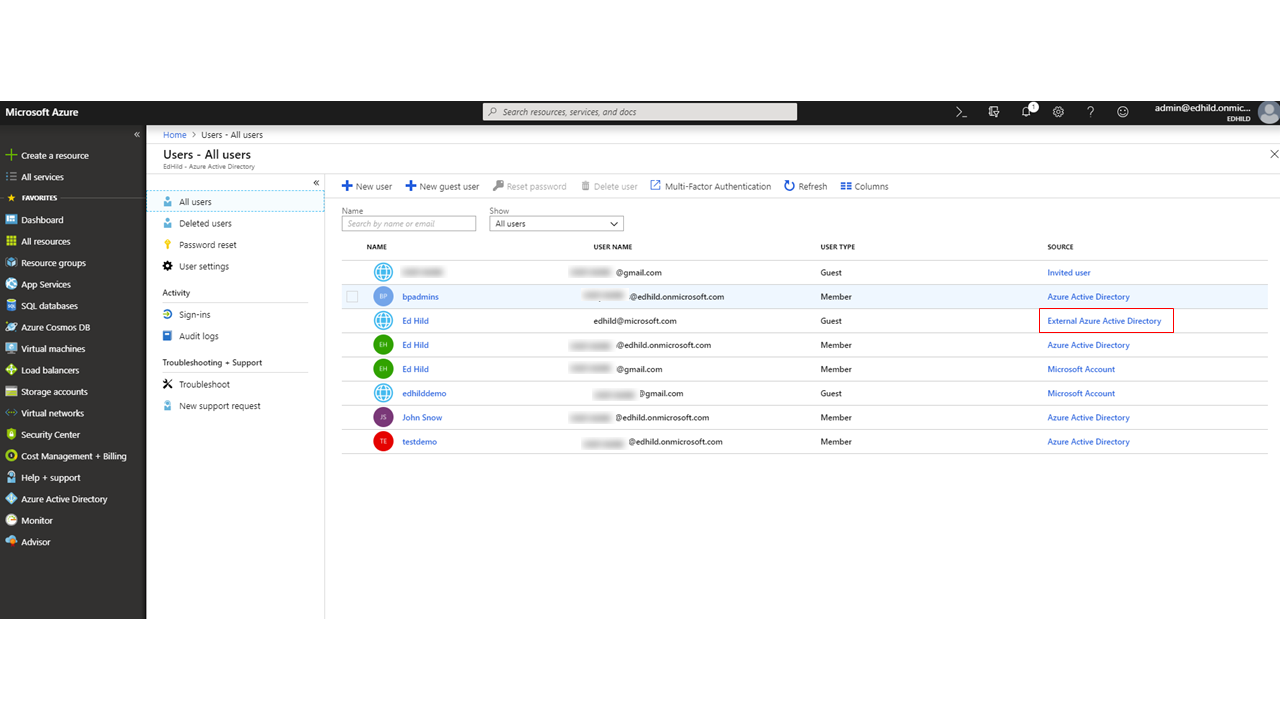Open the bpadmins user
The image size is (1280, 720).
420,297
